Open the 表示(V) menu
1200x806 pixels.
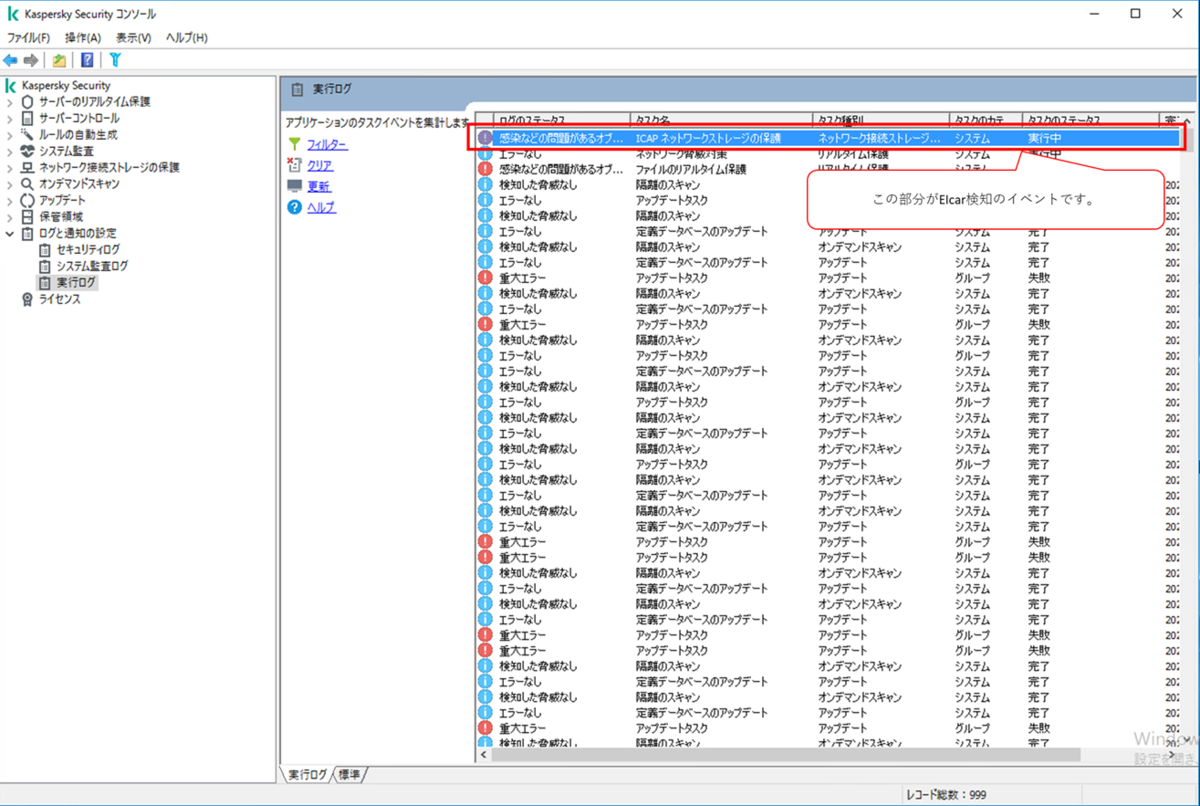[133, 37]
